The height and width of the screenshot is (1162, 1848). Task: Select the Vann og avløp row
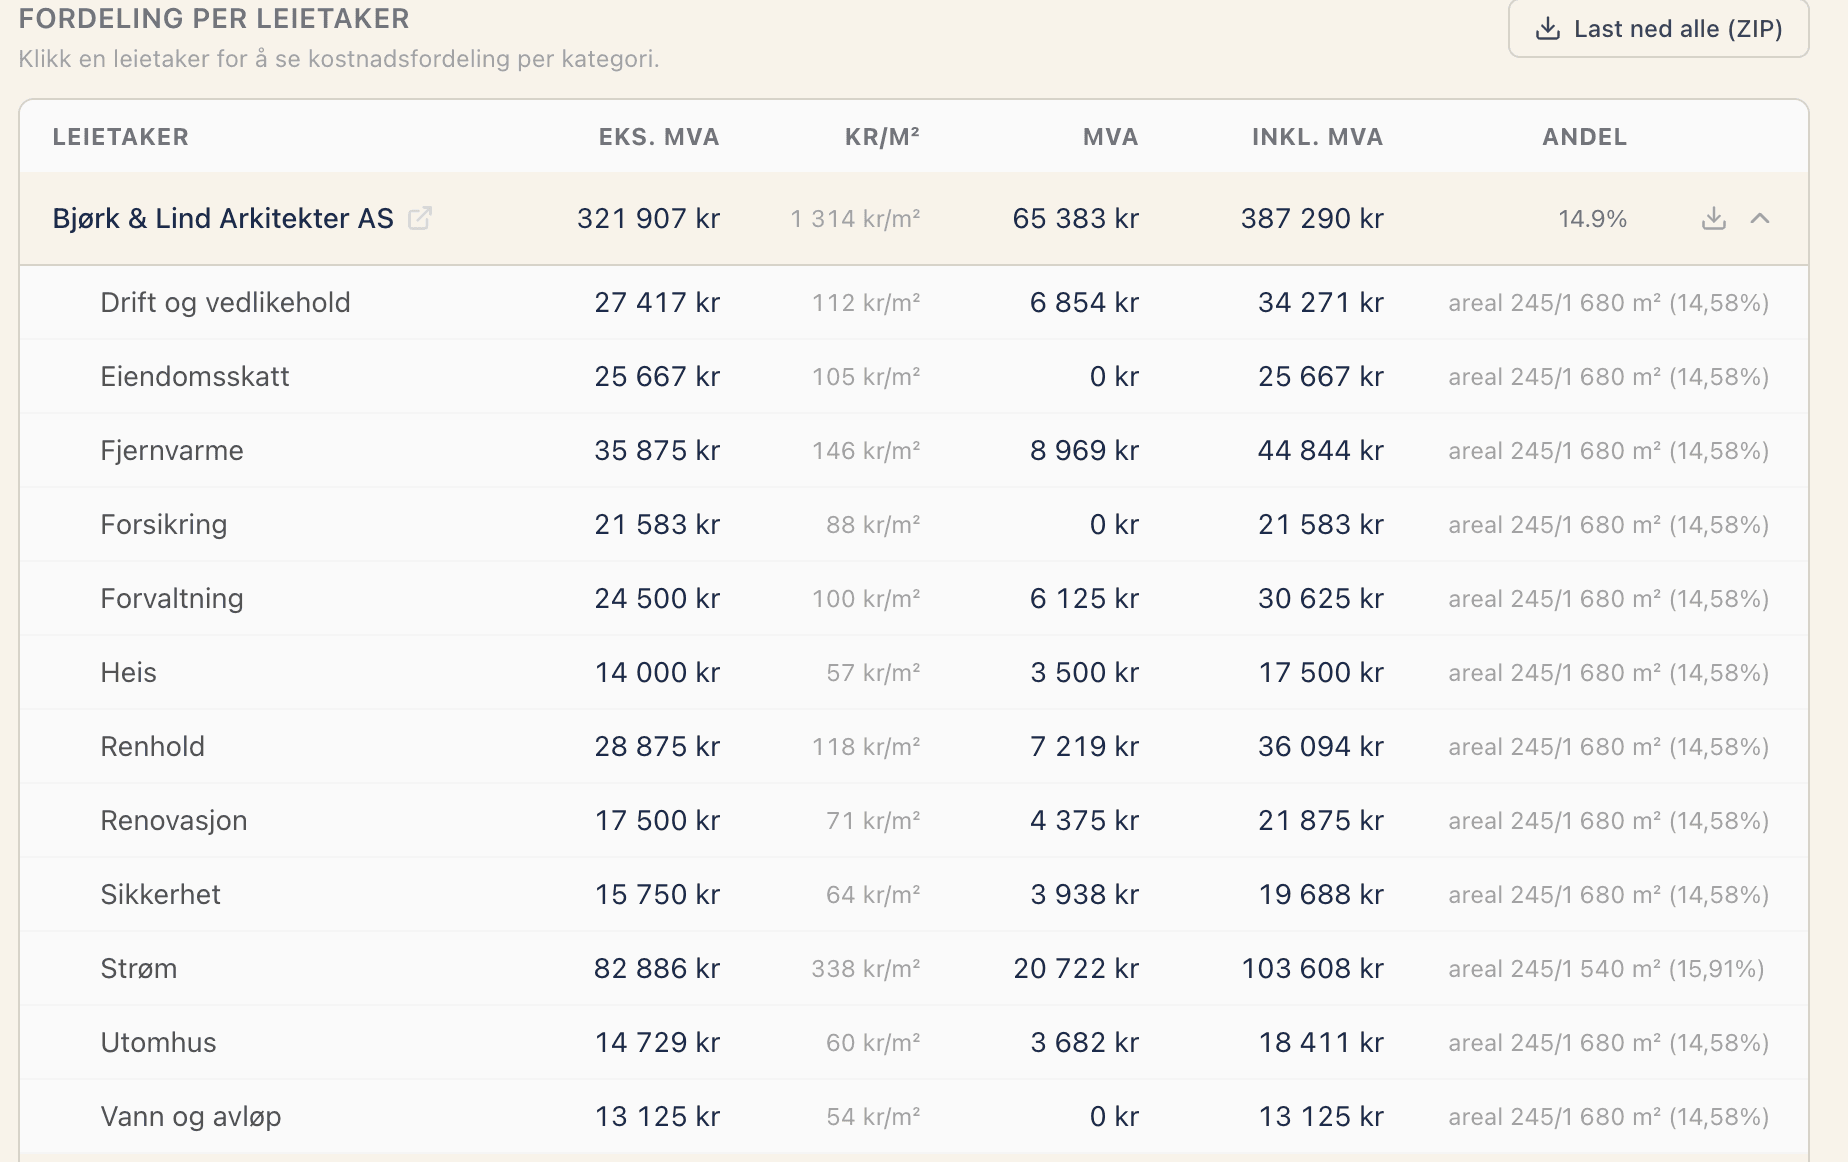tap(914, 1117)
